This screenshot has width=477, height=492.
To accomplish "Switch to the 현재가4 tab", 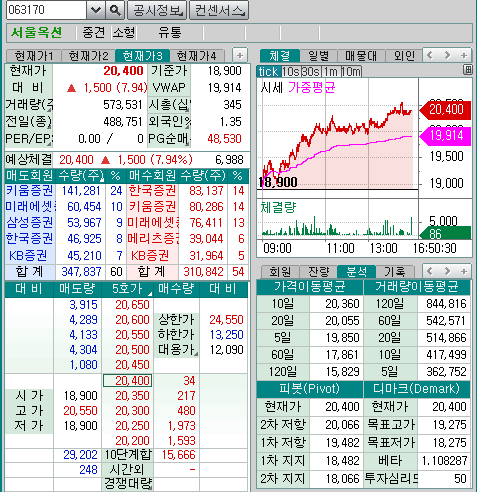I will tap(196, 56).
